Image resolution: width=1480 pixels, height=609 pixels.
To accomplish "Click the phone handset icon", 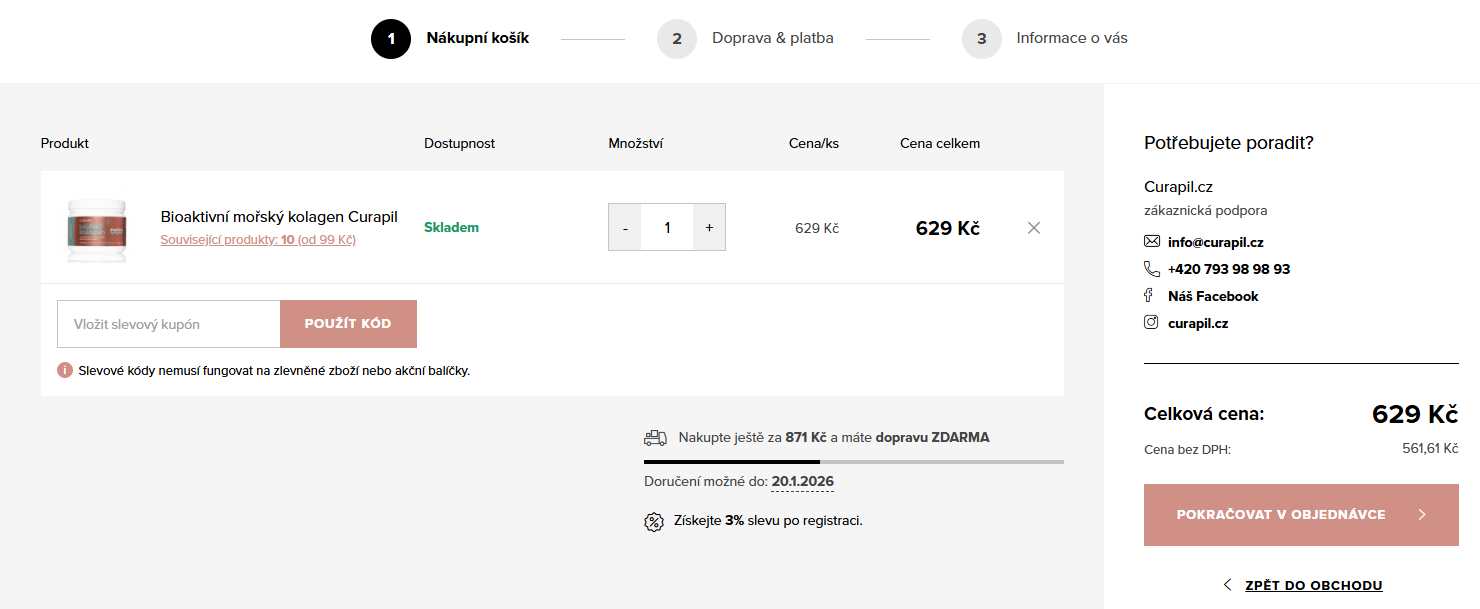I will point(1152,269).
